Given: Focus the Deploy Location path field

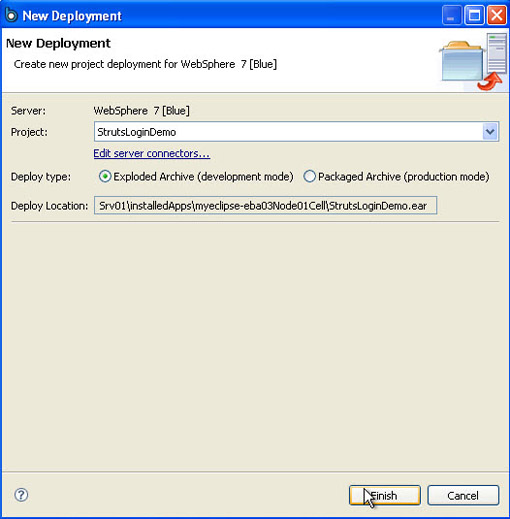Looking at the screenshot, I should point(265,205).
